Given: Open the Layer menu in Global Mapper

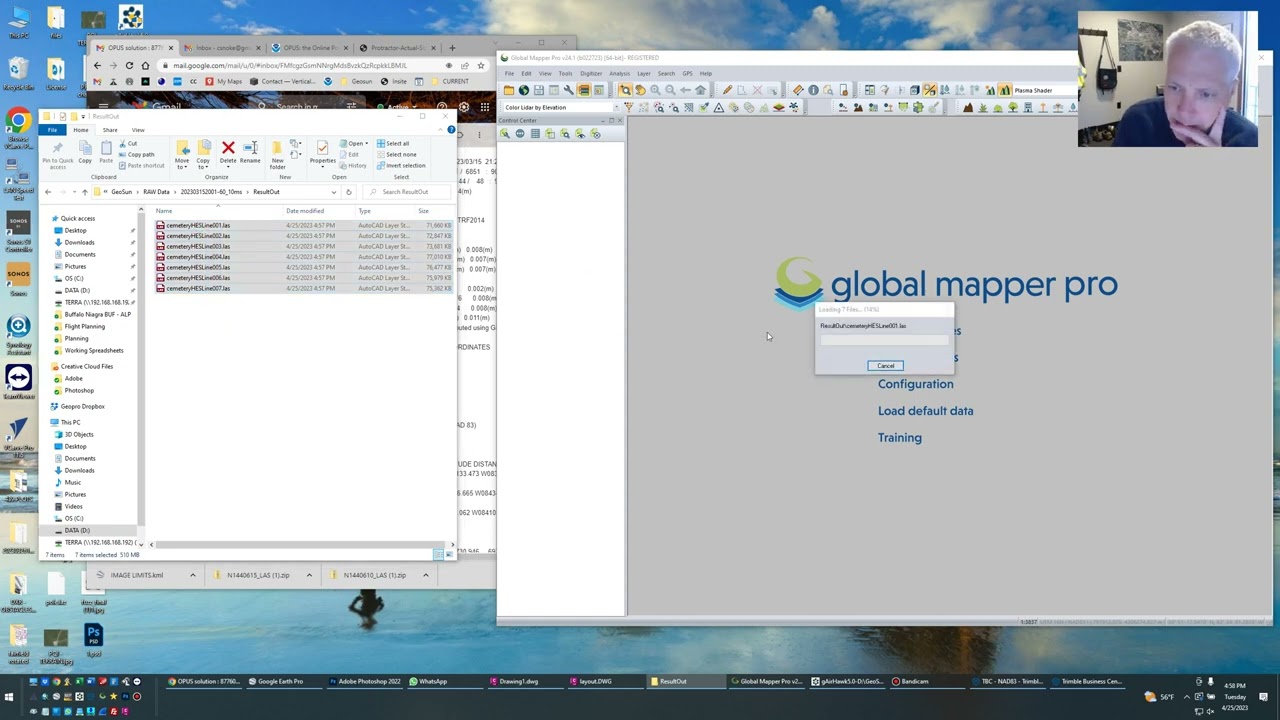Looking at the screenshot, I should tap(644, 73).
